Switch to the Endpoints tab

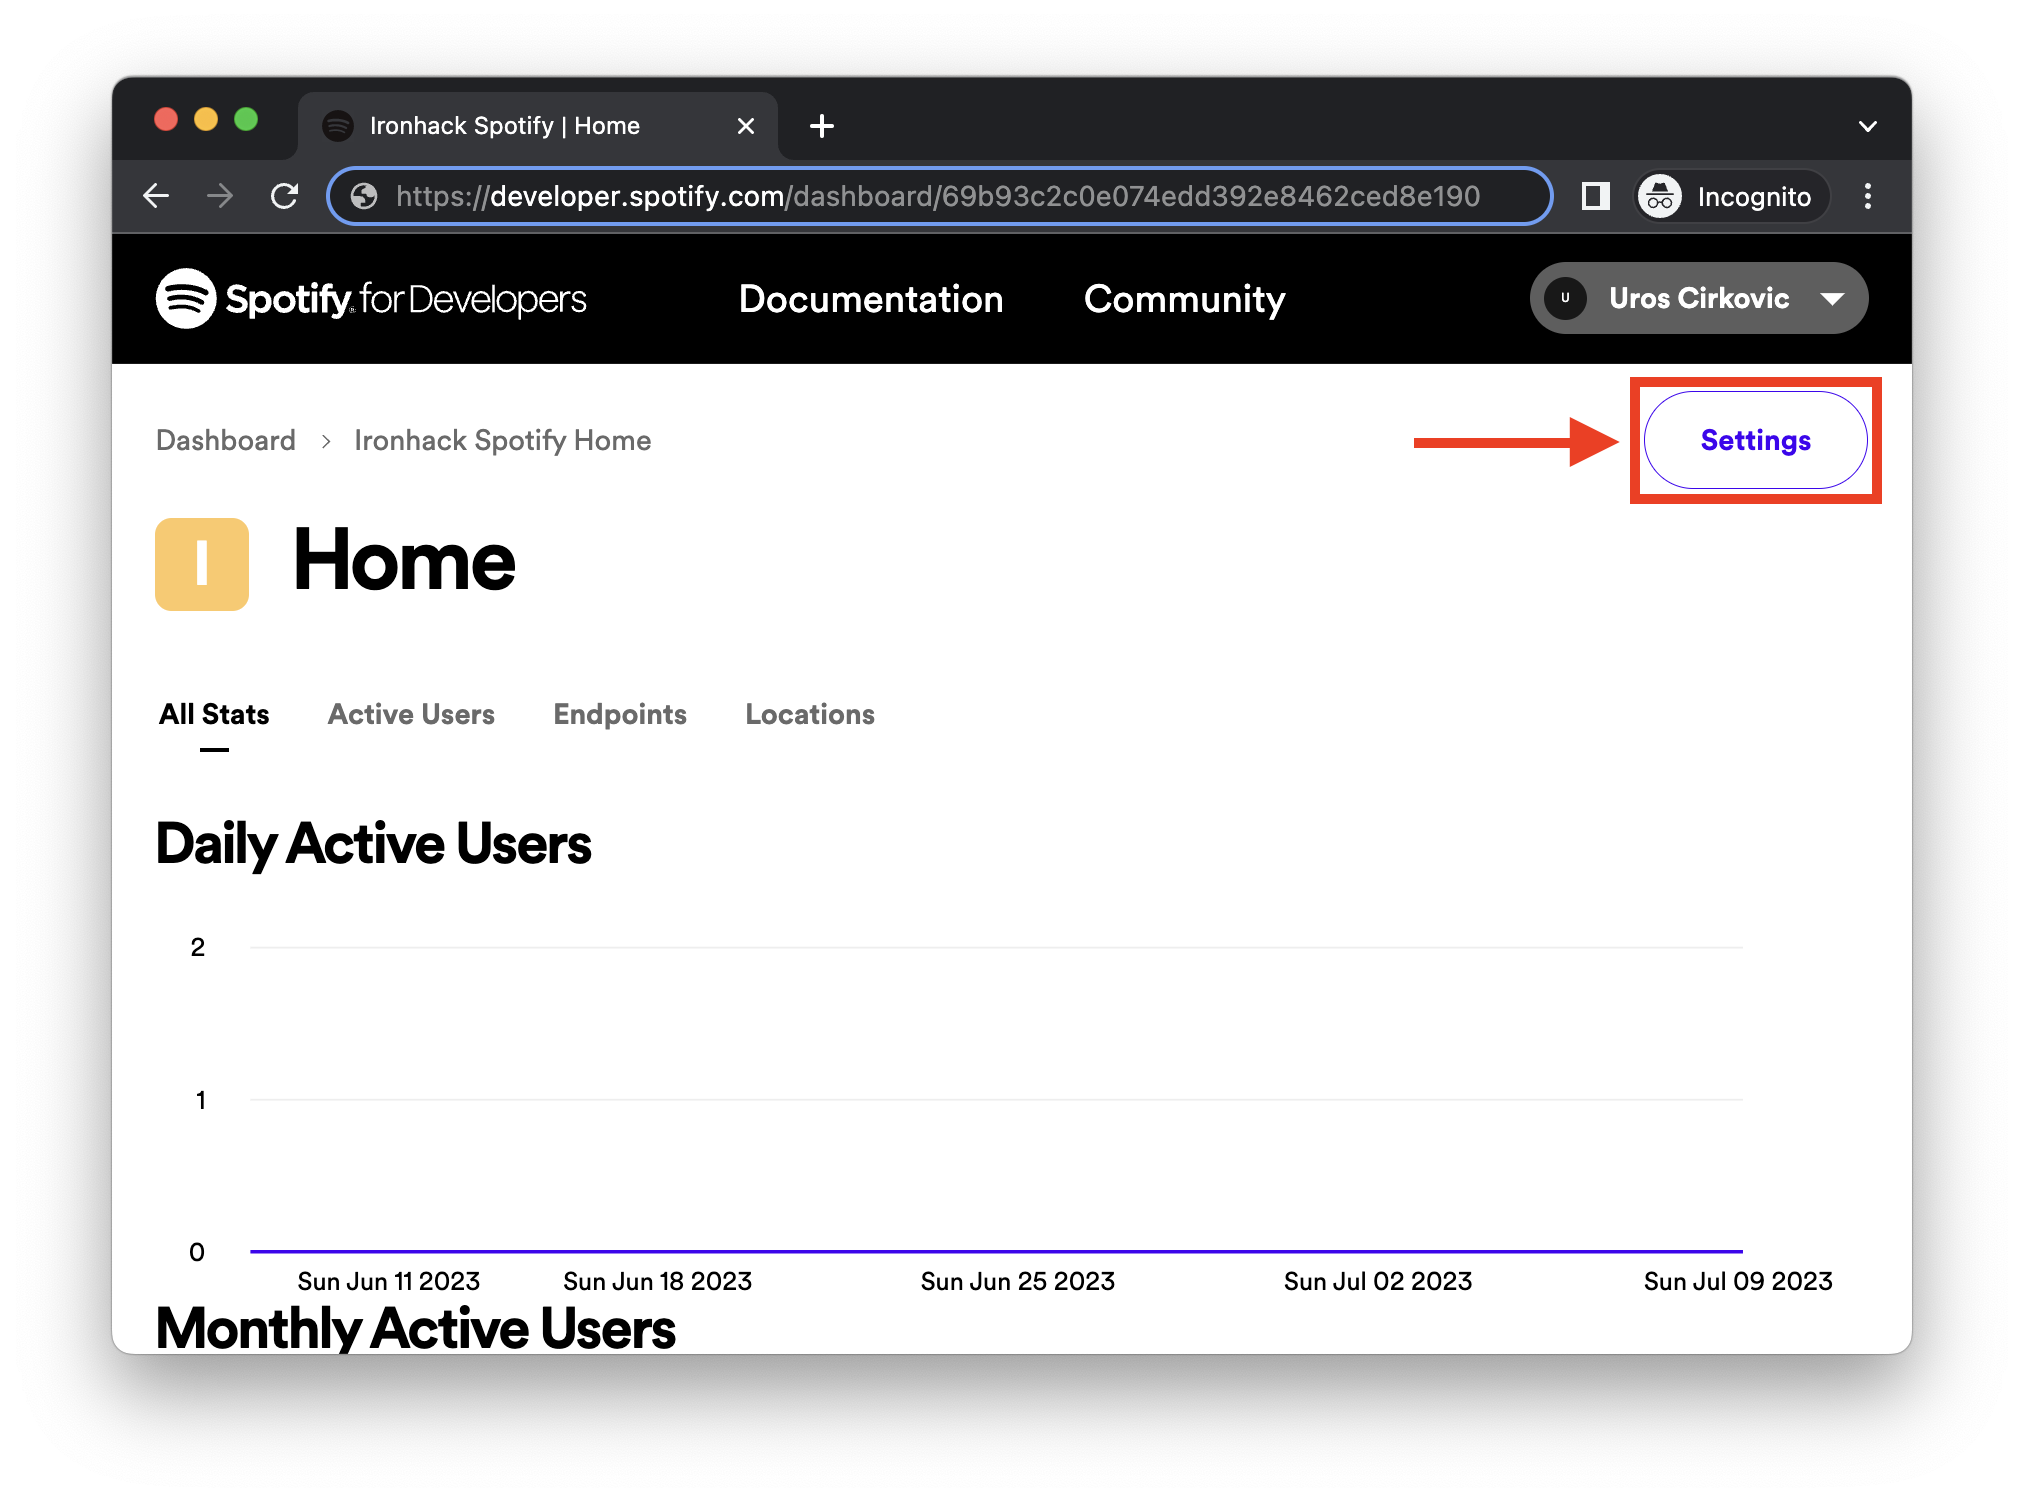[620, 714]
